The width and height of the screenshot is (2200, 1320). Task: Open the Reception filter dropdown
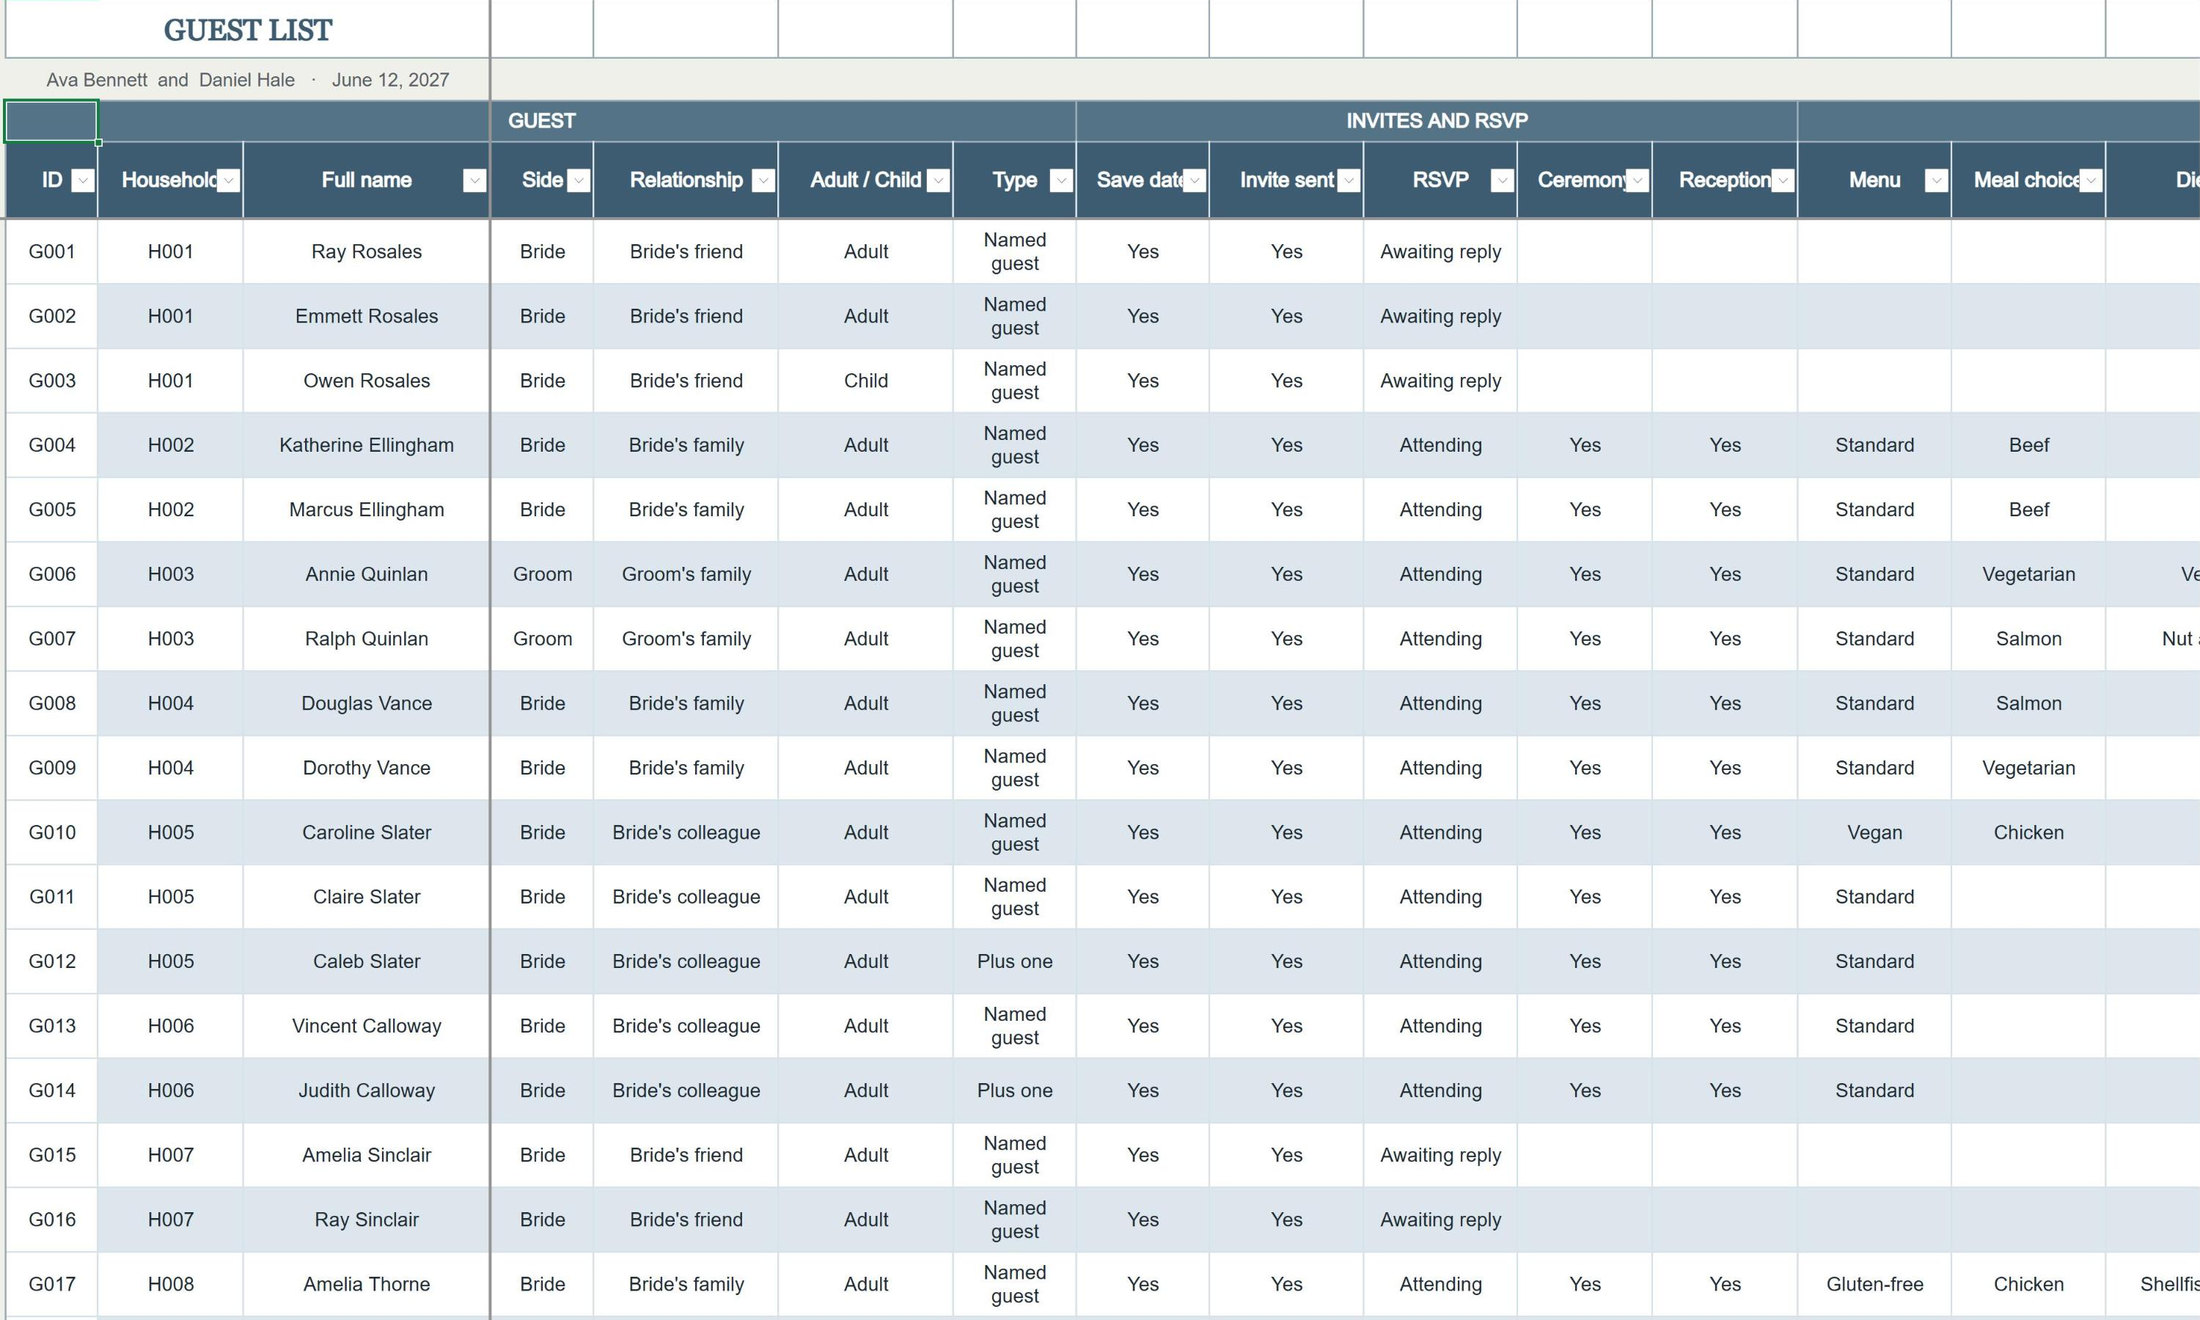1783,180
